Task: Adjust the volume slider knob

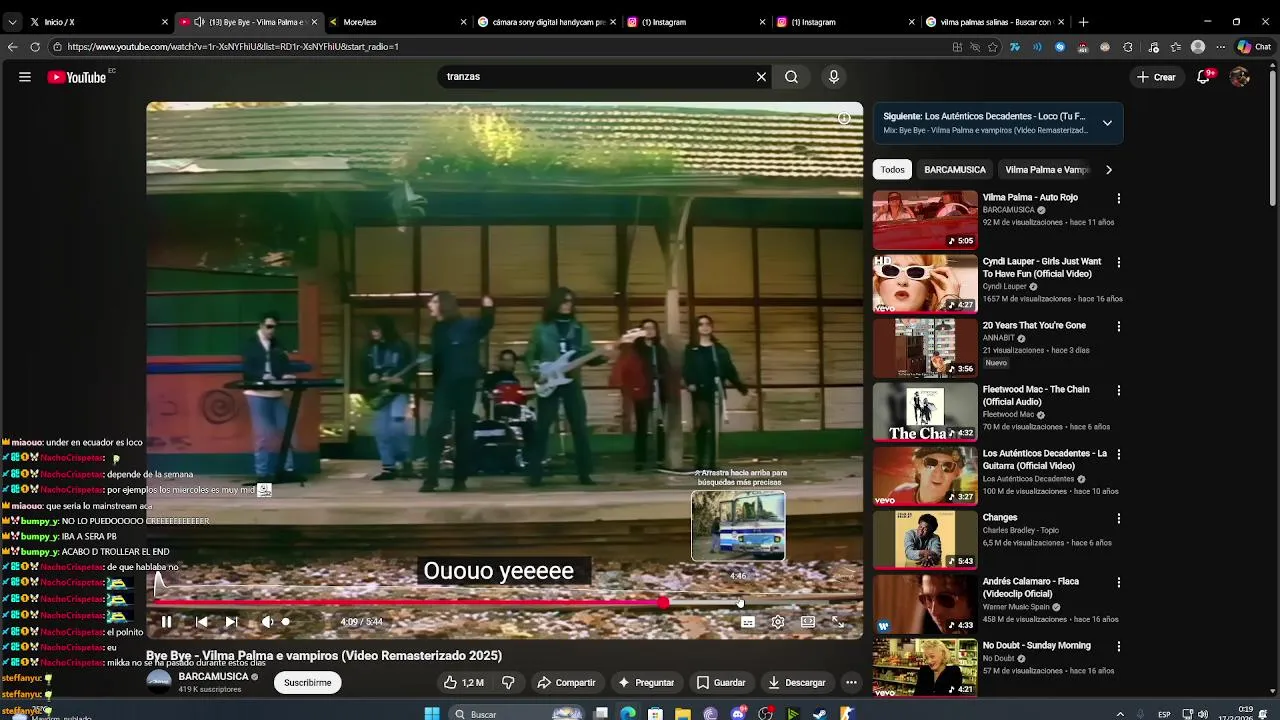Action: click(x=286, y=622)
